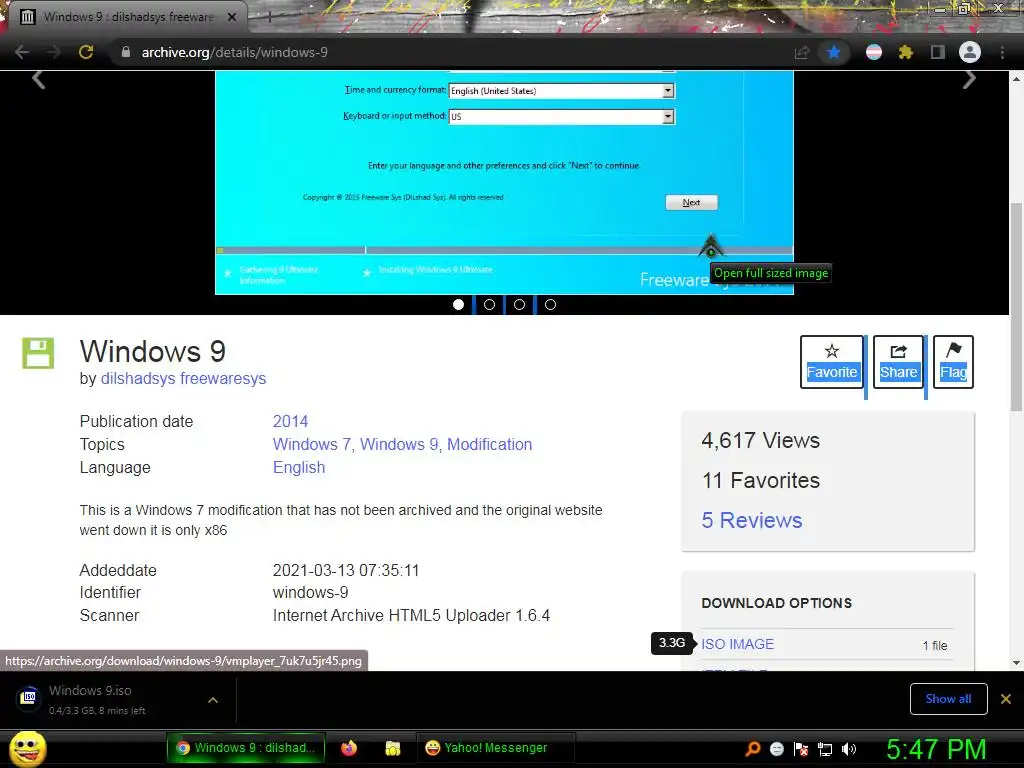Select the fourth carousel dot
Image resolution: width=1024 pixels, height=768 pixels.
[551, 304]
